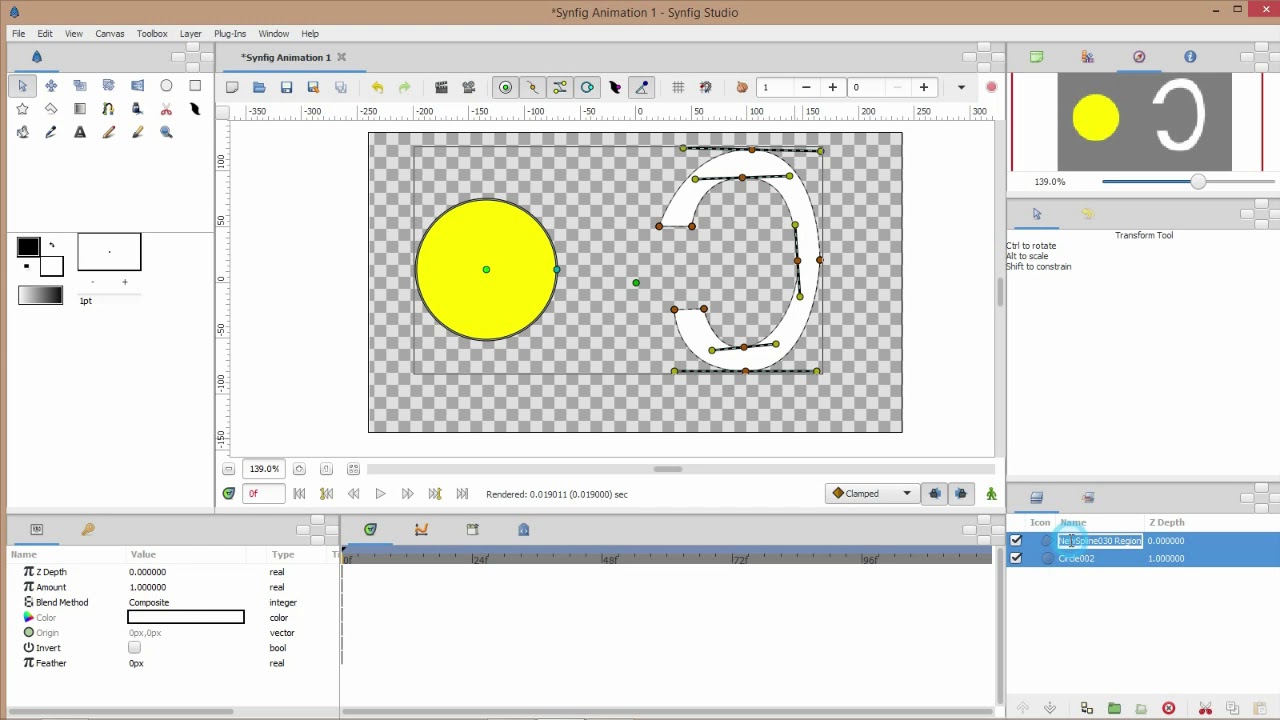Open the Clamped interpolation dropdown
The width and height of the screenshot is (1280, 720).
872,493
